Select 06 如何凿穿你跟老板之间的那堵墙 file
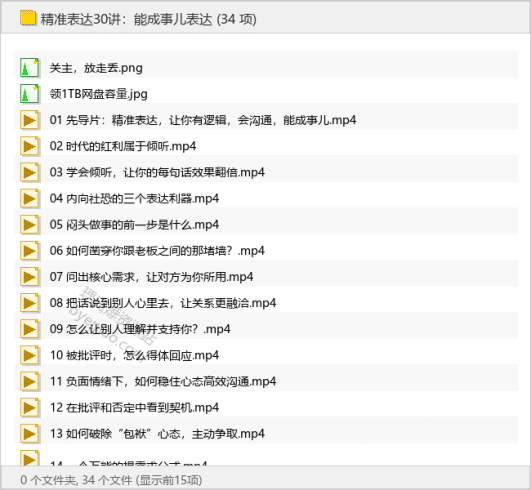This screenshot has width=531, height=490. click(x=157, y=251)
